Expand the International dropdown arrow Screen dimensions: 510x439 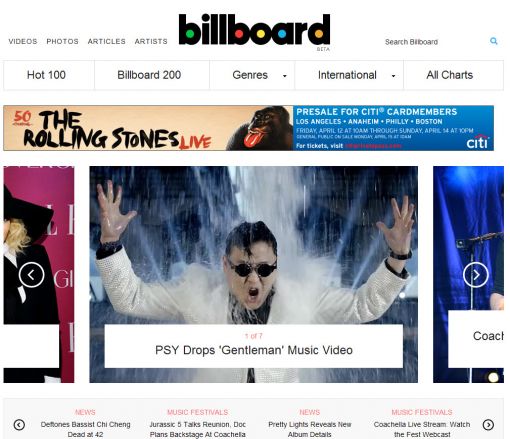point(393,76)
